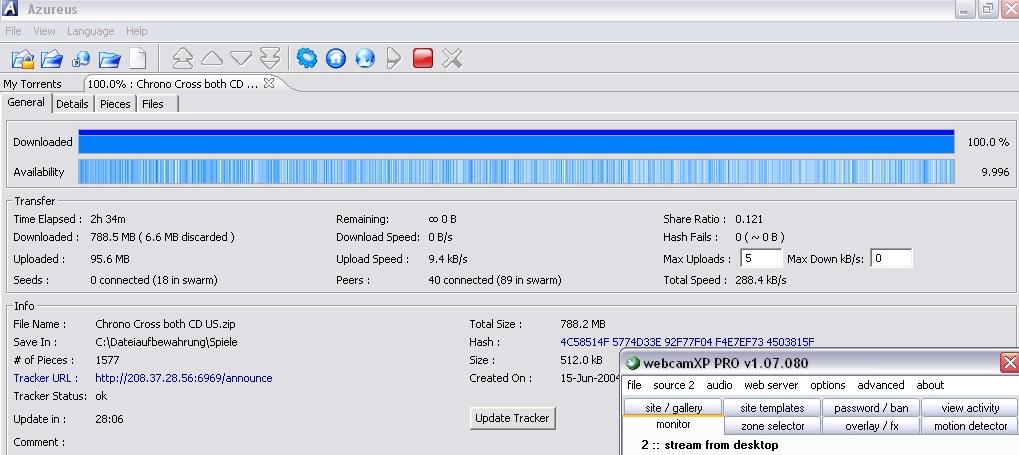The height and width of the screenshot is (455, 1019).
Task: Close the Chrono Cross torrent tab
Action: point(269,83)
